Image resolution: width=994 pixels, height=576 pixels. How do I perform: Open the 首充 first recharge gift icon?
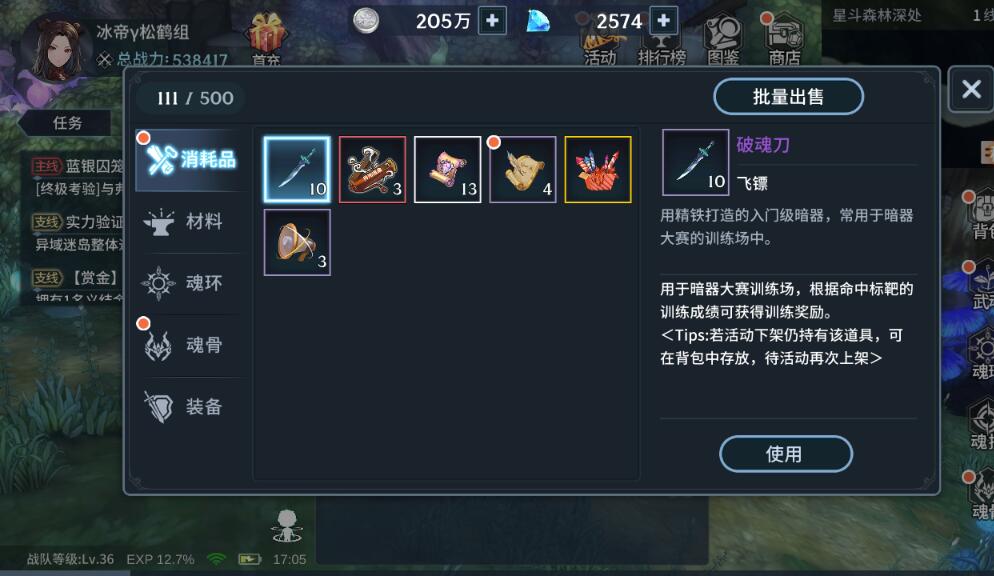(266, 39)
